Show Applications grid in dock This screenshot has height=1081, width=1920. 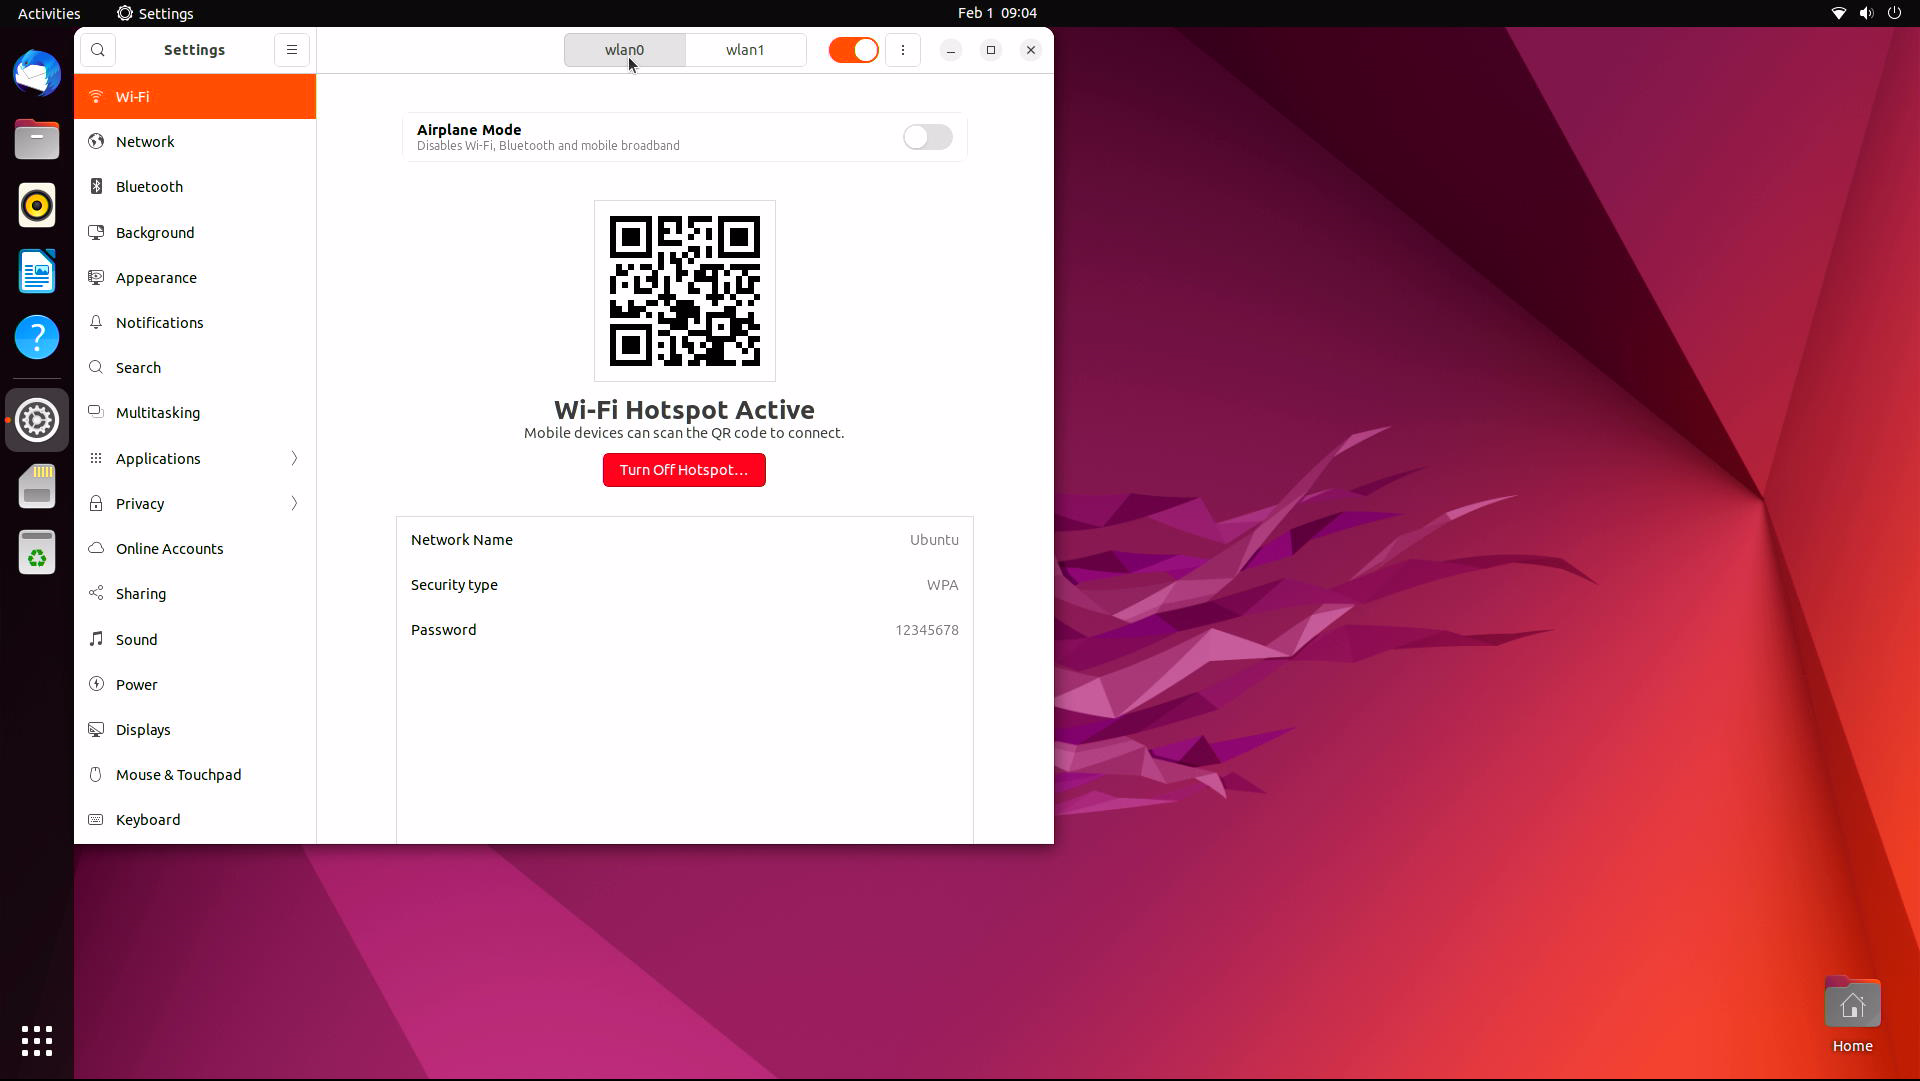coord(37,1041)
